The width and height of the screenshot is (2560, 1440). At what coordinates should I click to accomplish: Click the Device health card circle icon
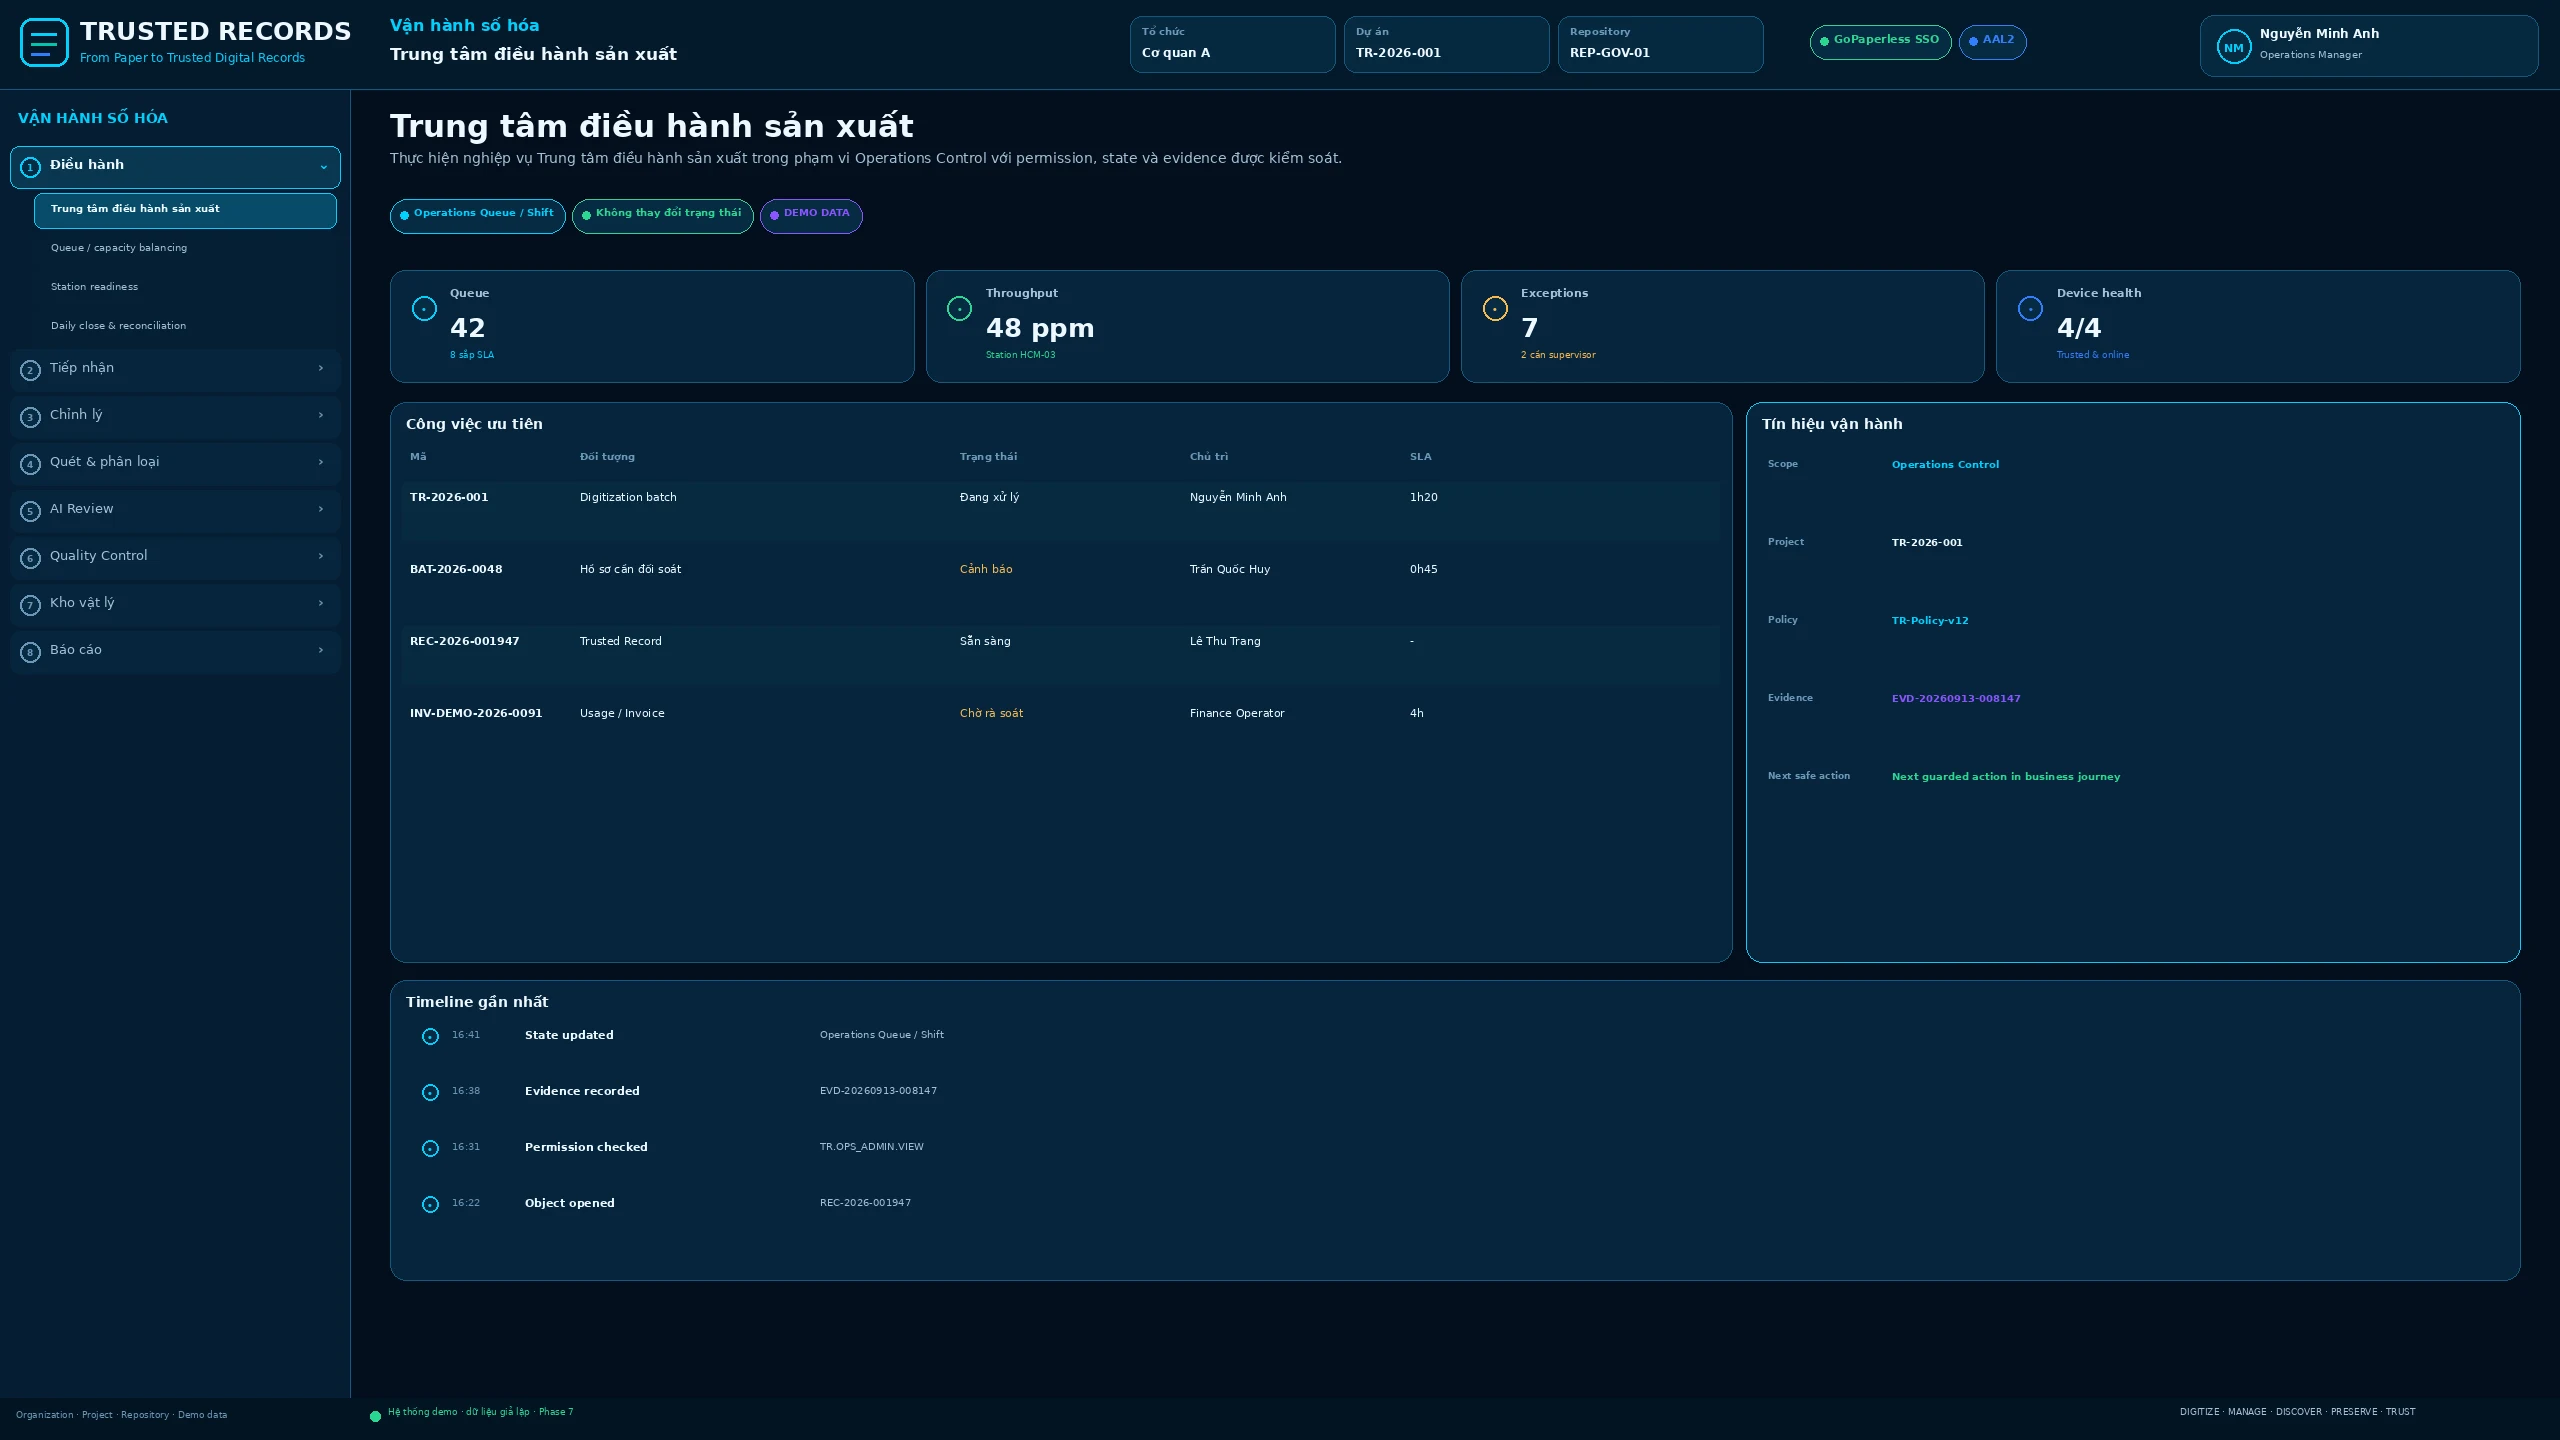pyautogui.click(x=2030, y=309)
